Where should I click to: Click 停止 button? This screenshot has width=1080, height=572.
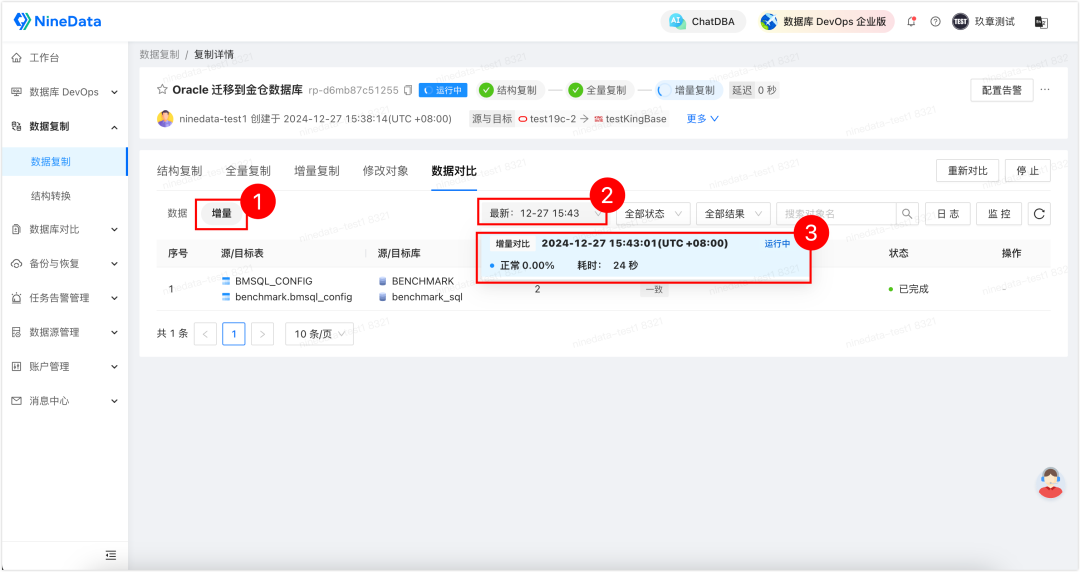[x=1028, y=171]
